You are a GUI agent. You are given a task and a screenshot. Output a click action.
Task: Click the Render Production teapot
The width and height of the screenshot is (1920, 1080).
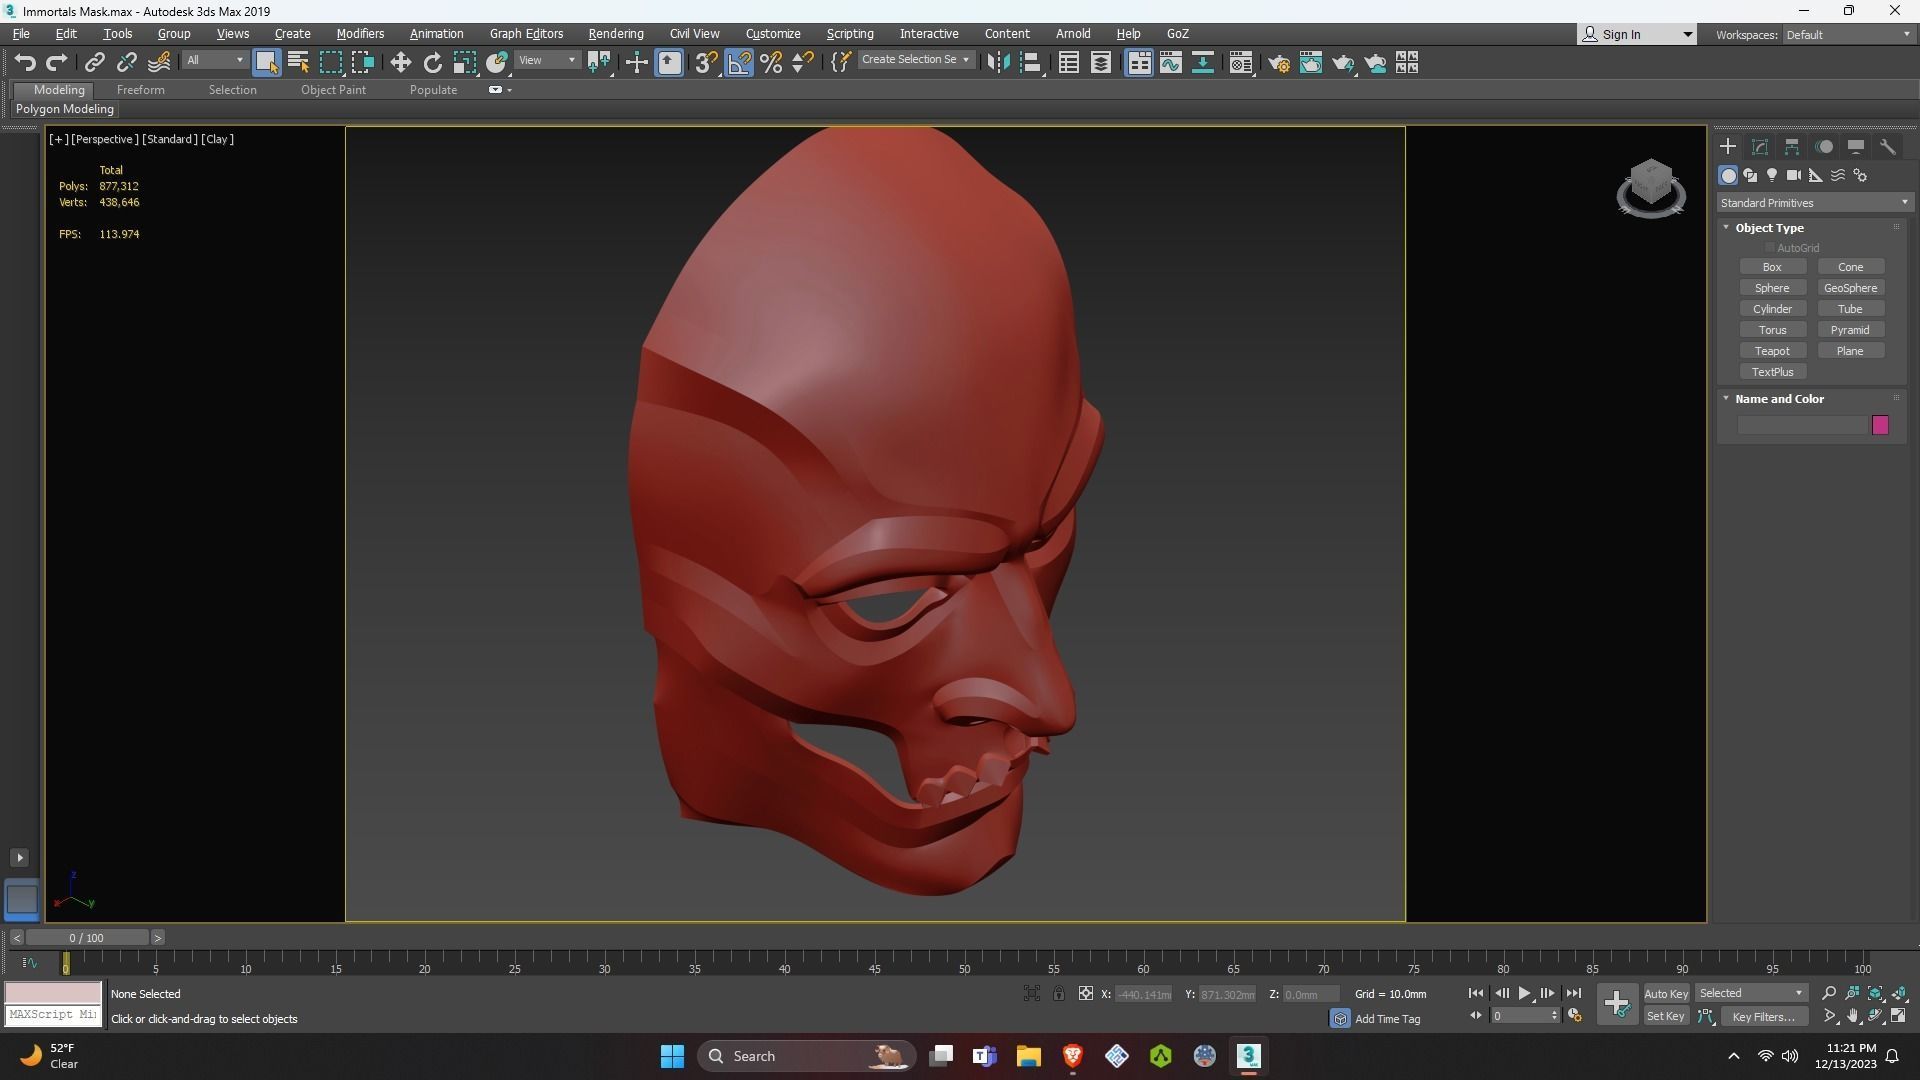(x=1343, y=63)
